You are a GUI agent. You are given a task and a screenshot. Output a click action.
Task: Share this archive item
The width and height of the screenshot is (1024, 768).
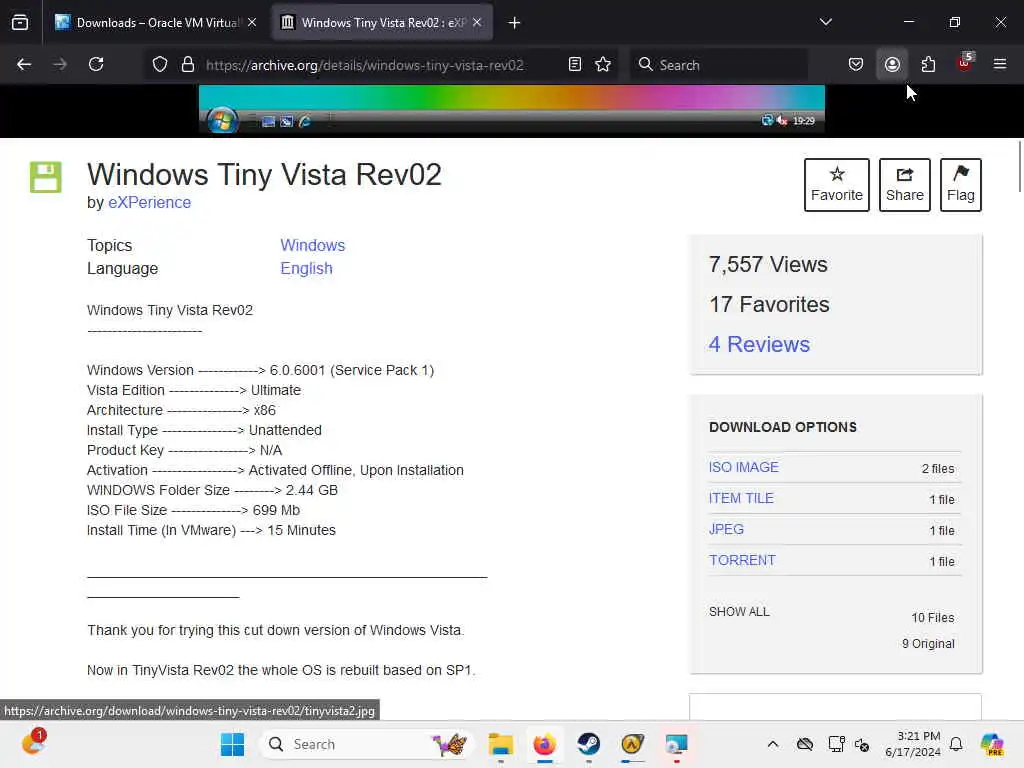tap(904, 185)
